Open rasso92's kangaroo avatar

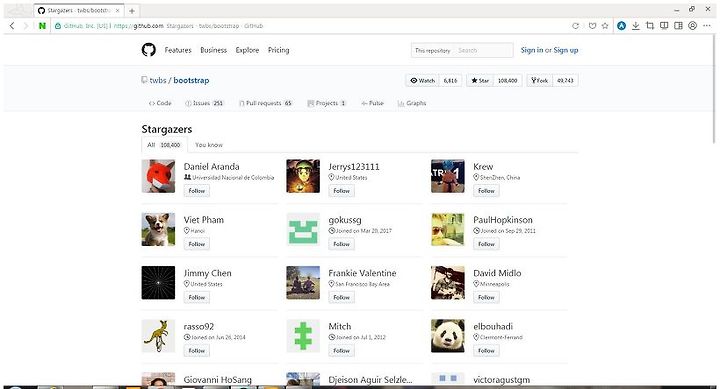coord(158,336)
